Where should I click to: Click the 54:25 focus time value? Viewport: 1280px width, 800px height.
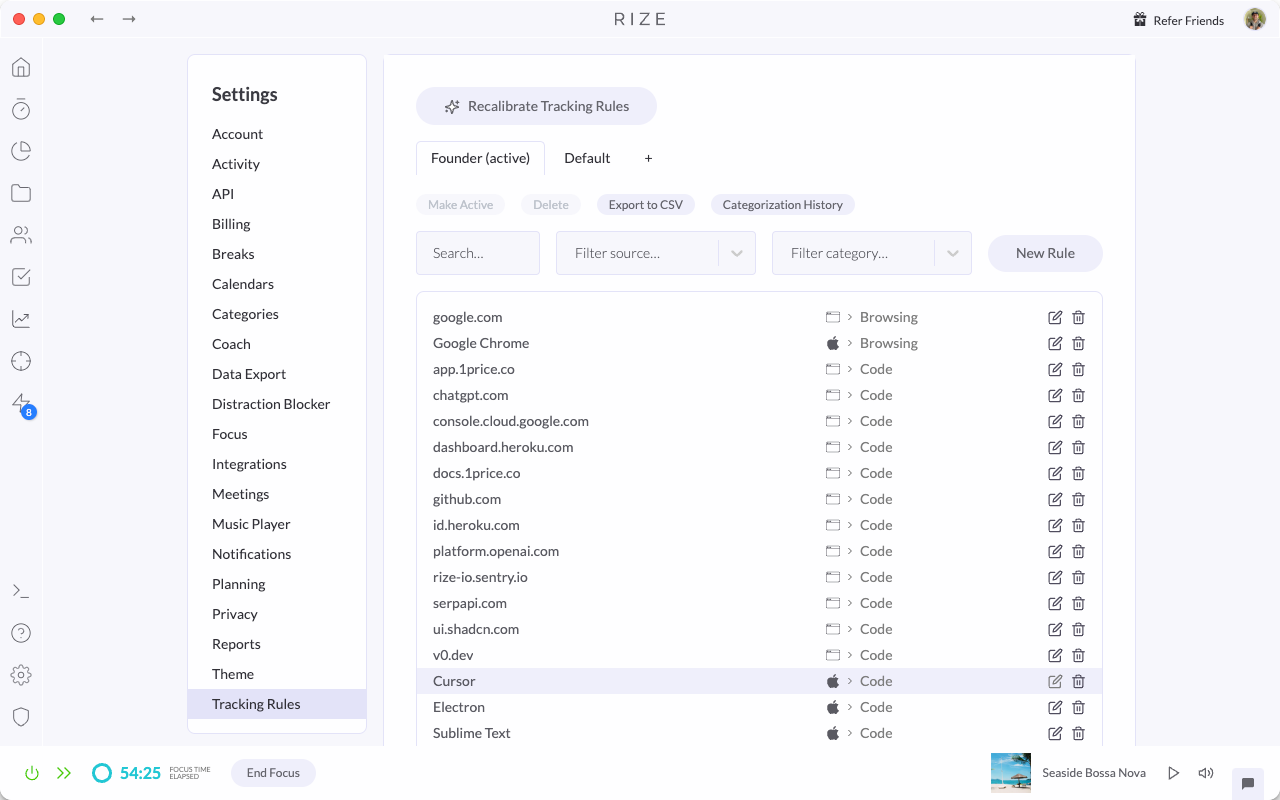tap(140, 773)
